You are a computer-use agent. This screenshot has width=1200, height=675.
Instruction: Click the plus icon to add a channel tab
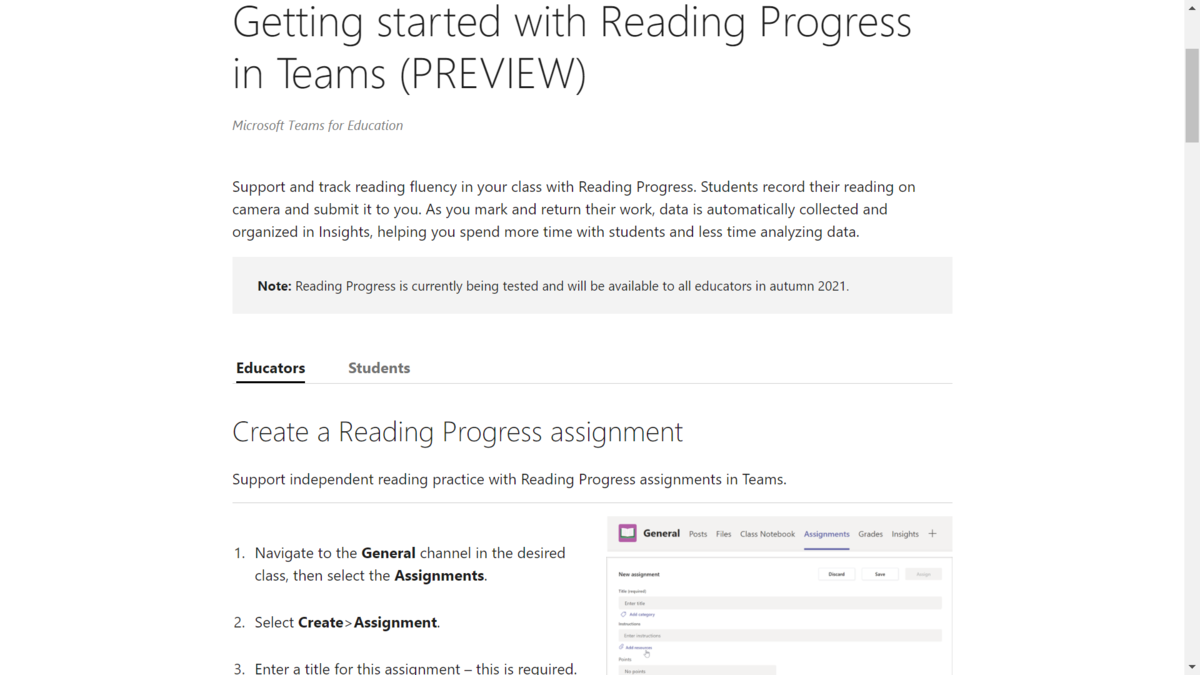click(x=933, y=533)
